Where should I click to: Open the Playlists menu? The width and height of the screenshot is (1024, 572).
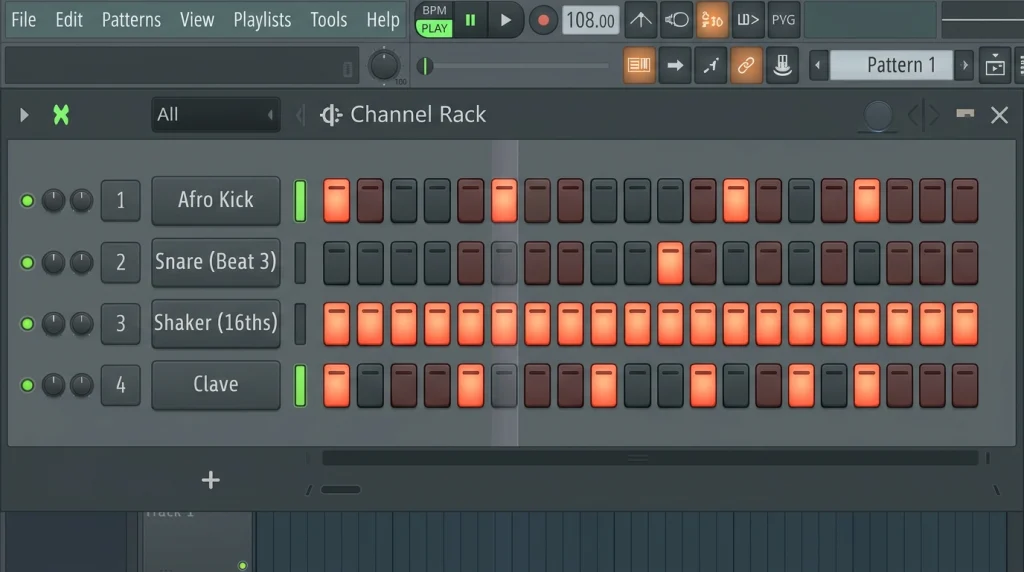263,20
